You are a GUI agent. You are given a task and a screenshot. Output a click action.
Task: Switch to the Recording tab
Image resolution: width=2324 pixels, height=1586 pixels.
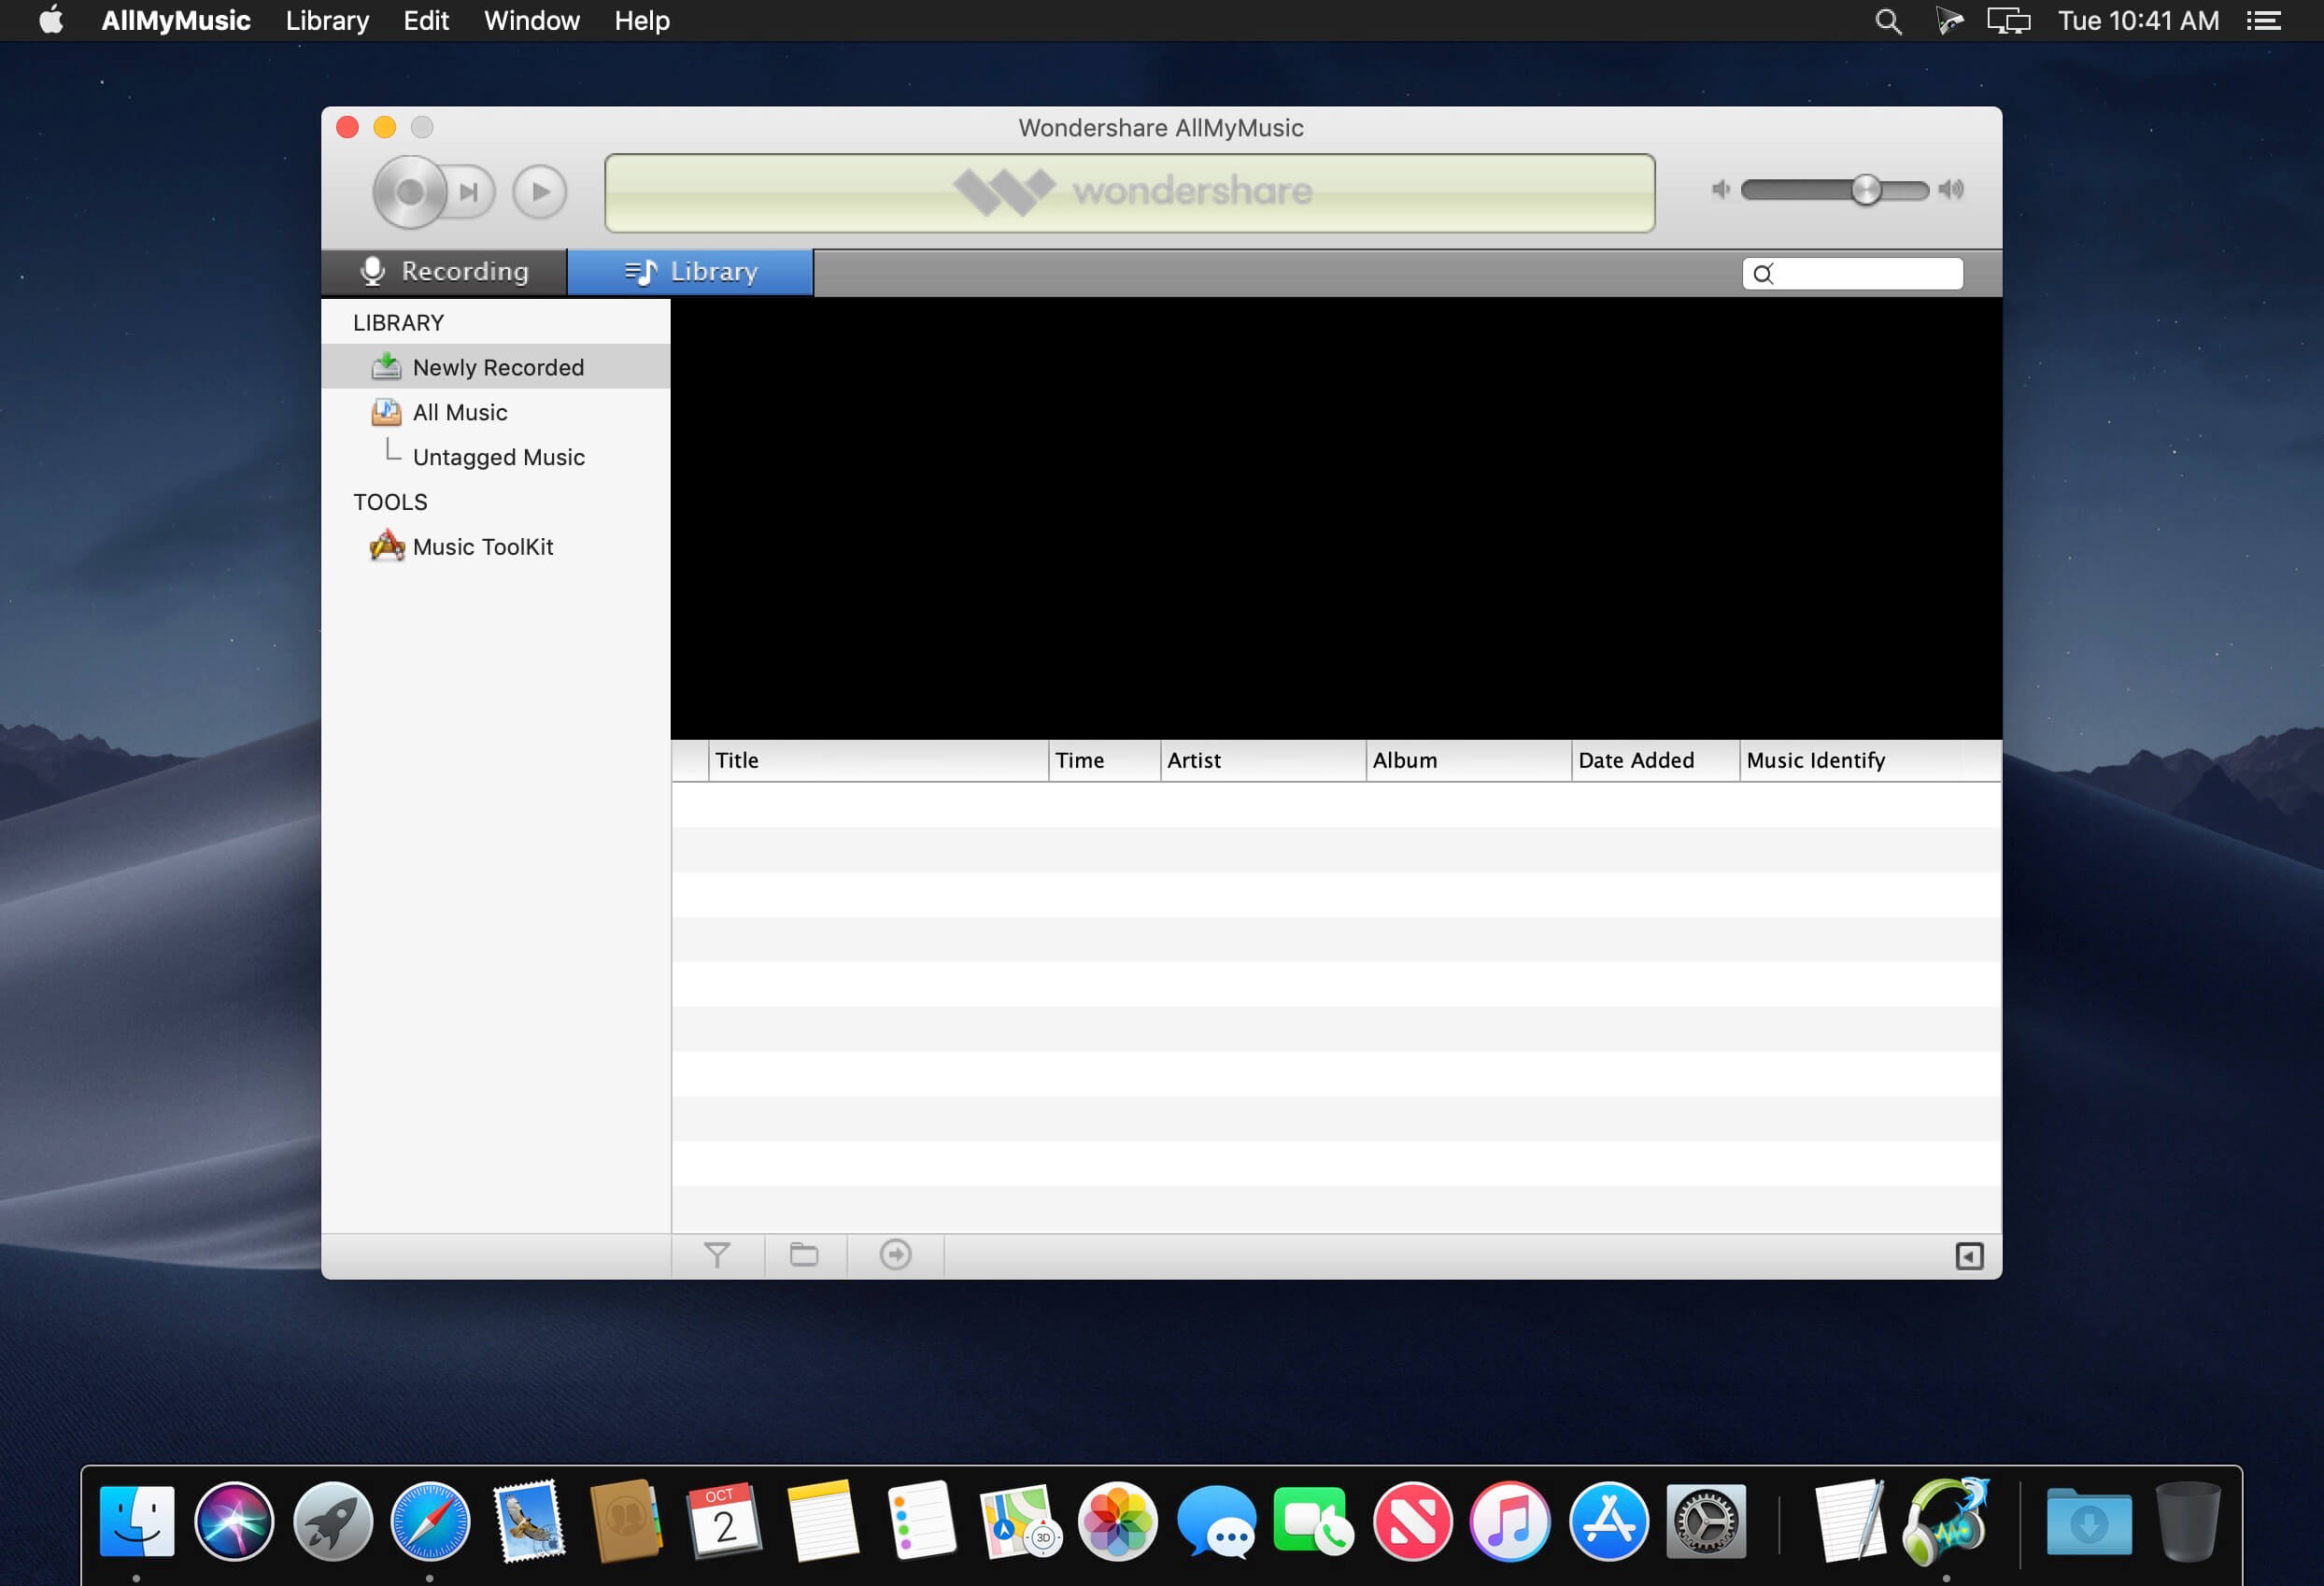[x=444, y=272]
